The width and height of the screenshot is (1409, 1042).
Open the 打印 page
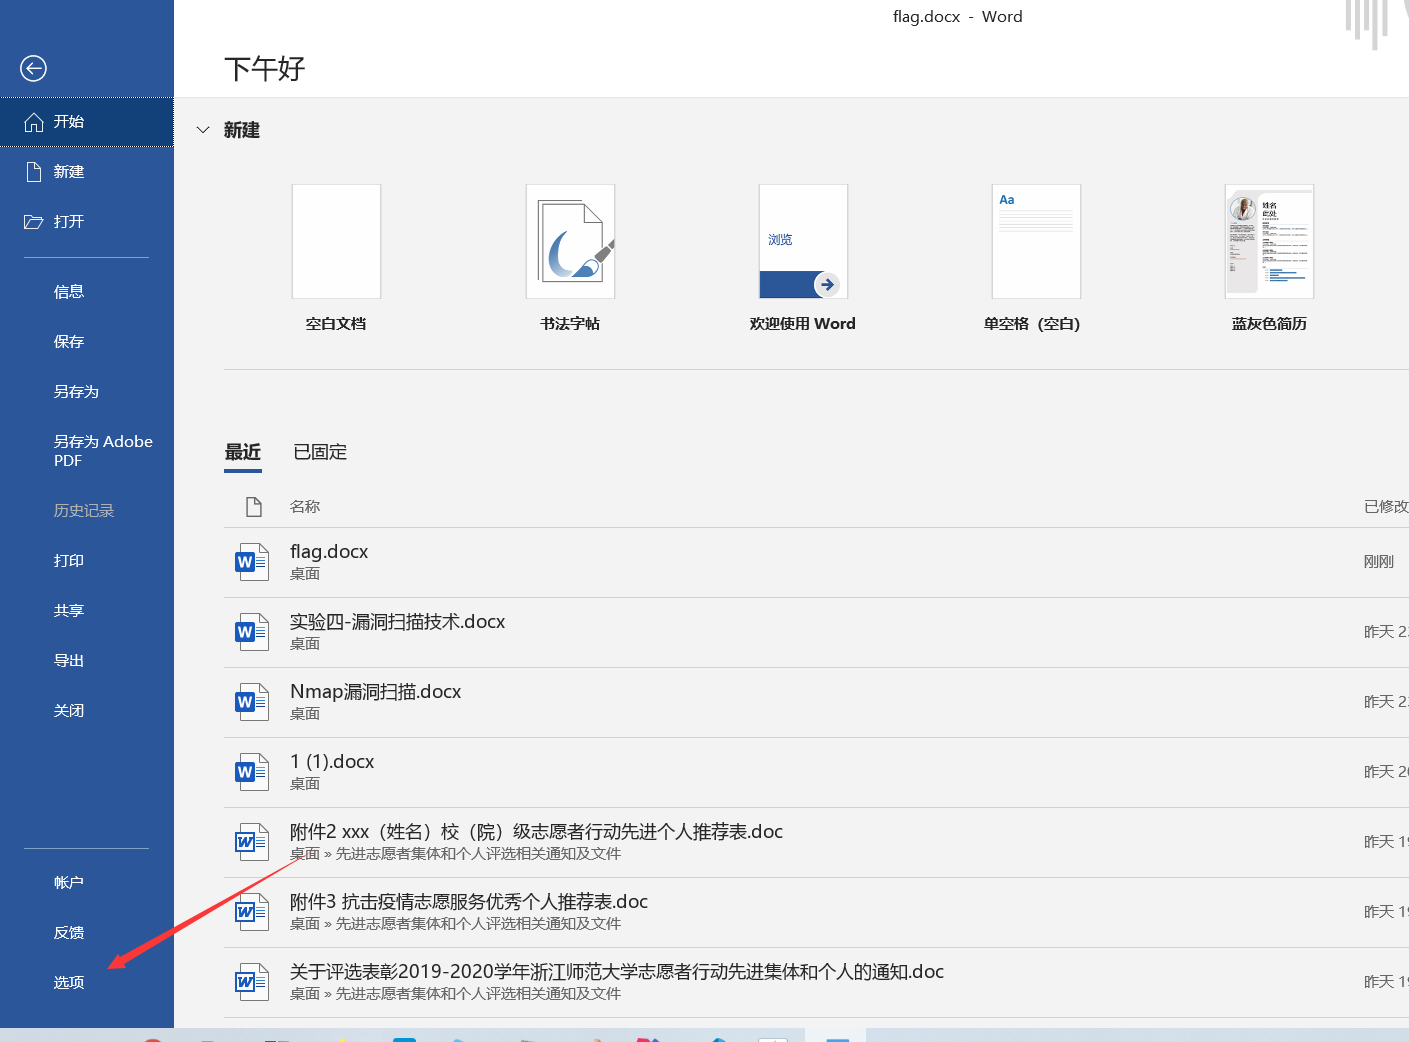tap(69, 561)
